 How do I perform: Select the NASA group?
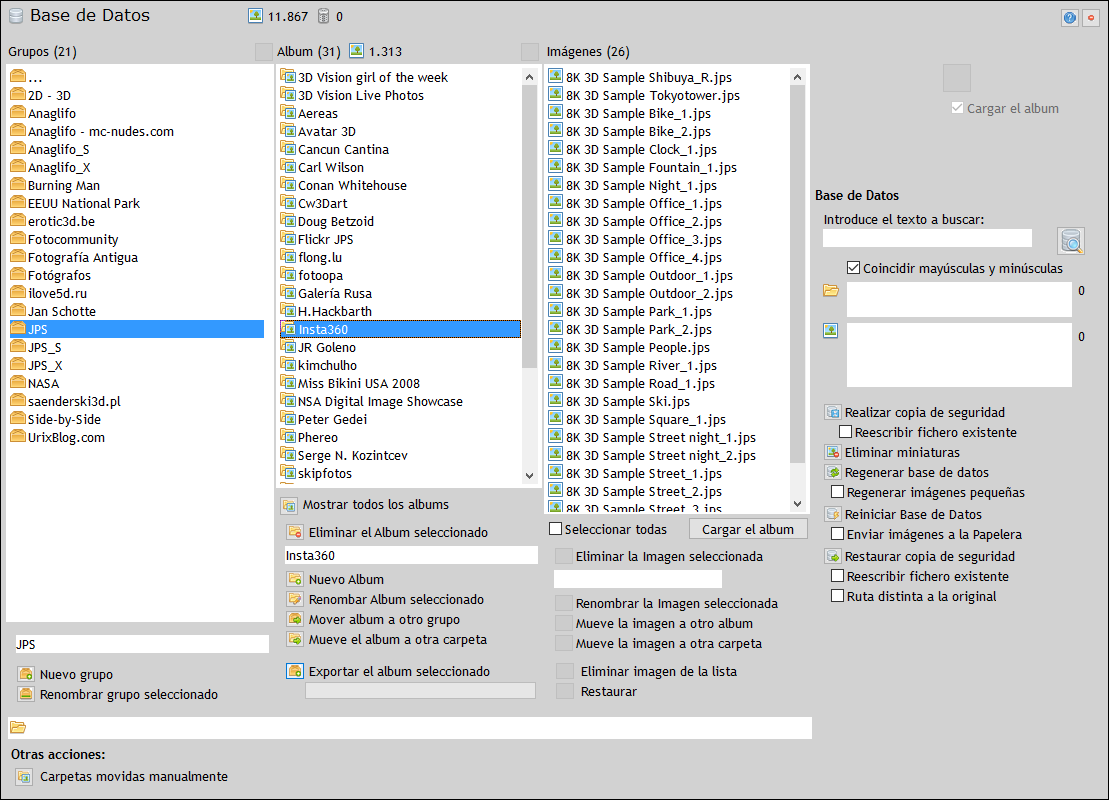point(43,383)
